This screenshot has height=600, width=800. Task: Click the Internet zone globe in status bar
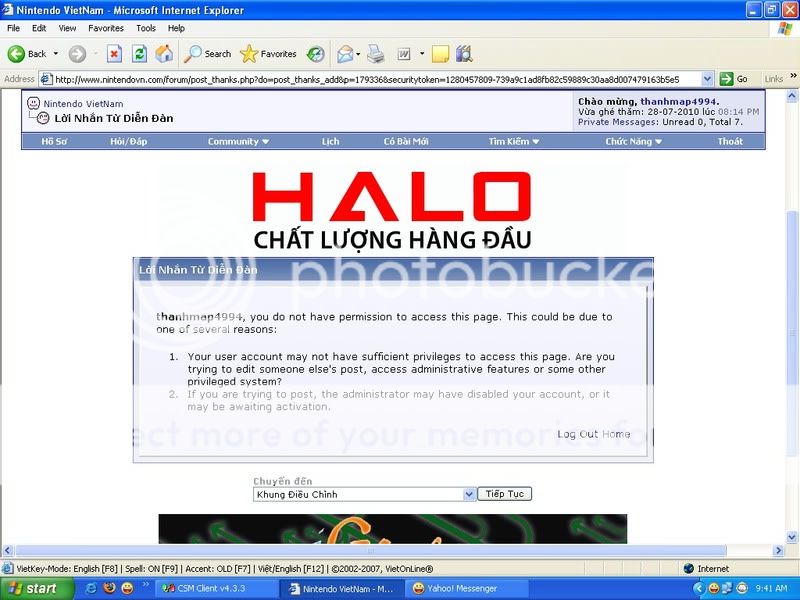[x=689, y=568]
